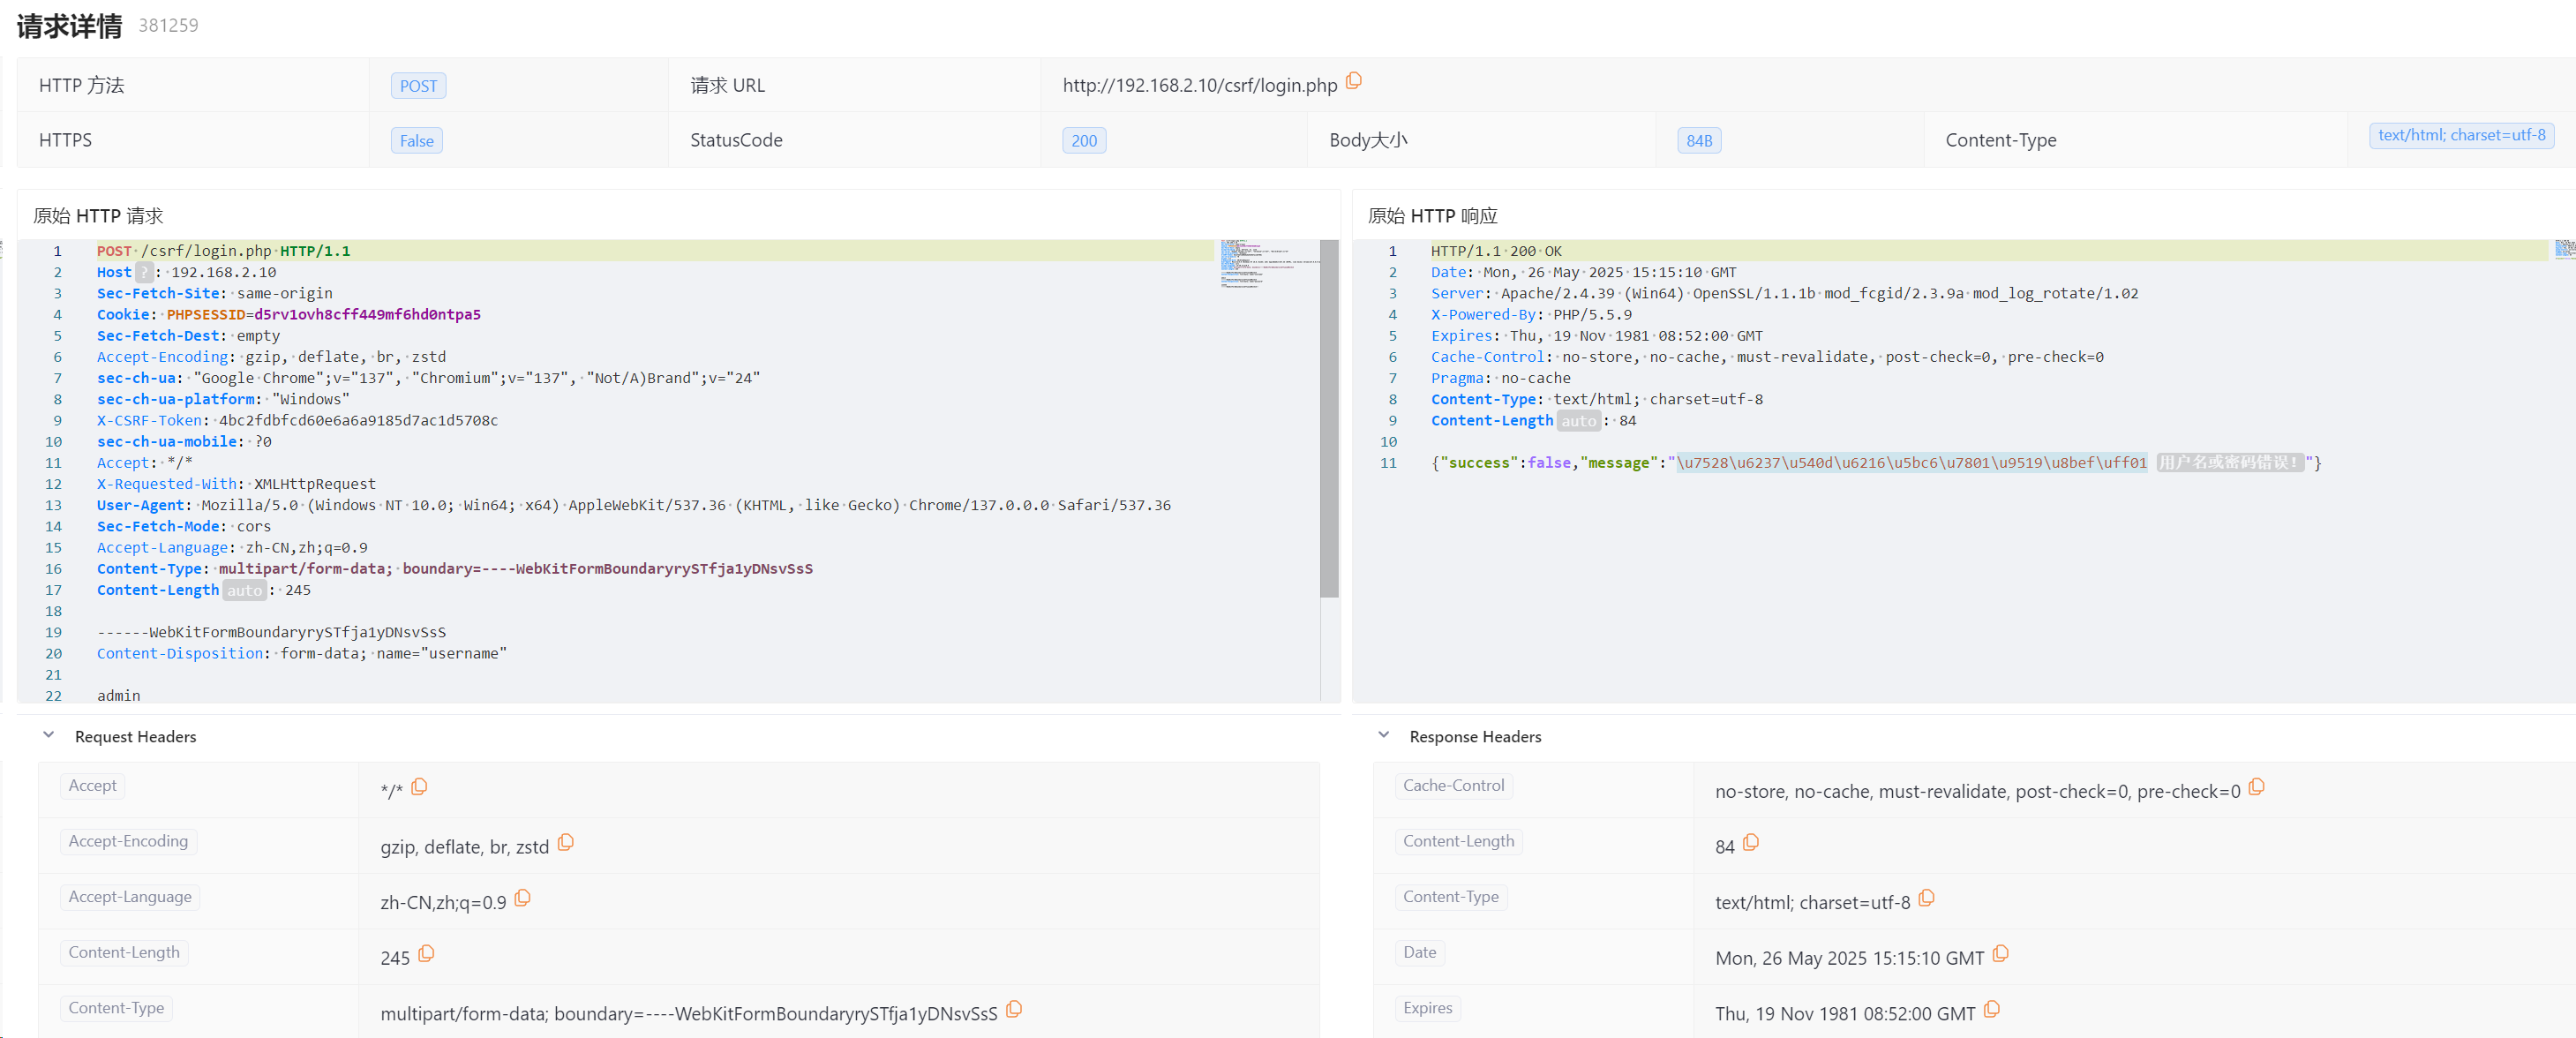Viewport: 2576px width, 1038px height.
Task: Collapse the Request Headers section
Action: (48, 735)
